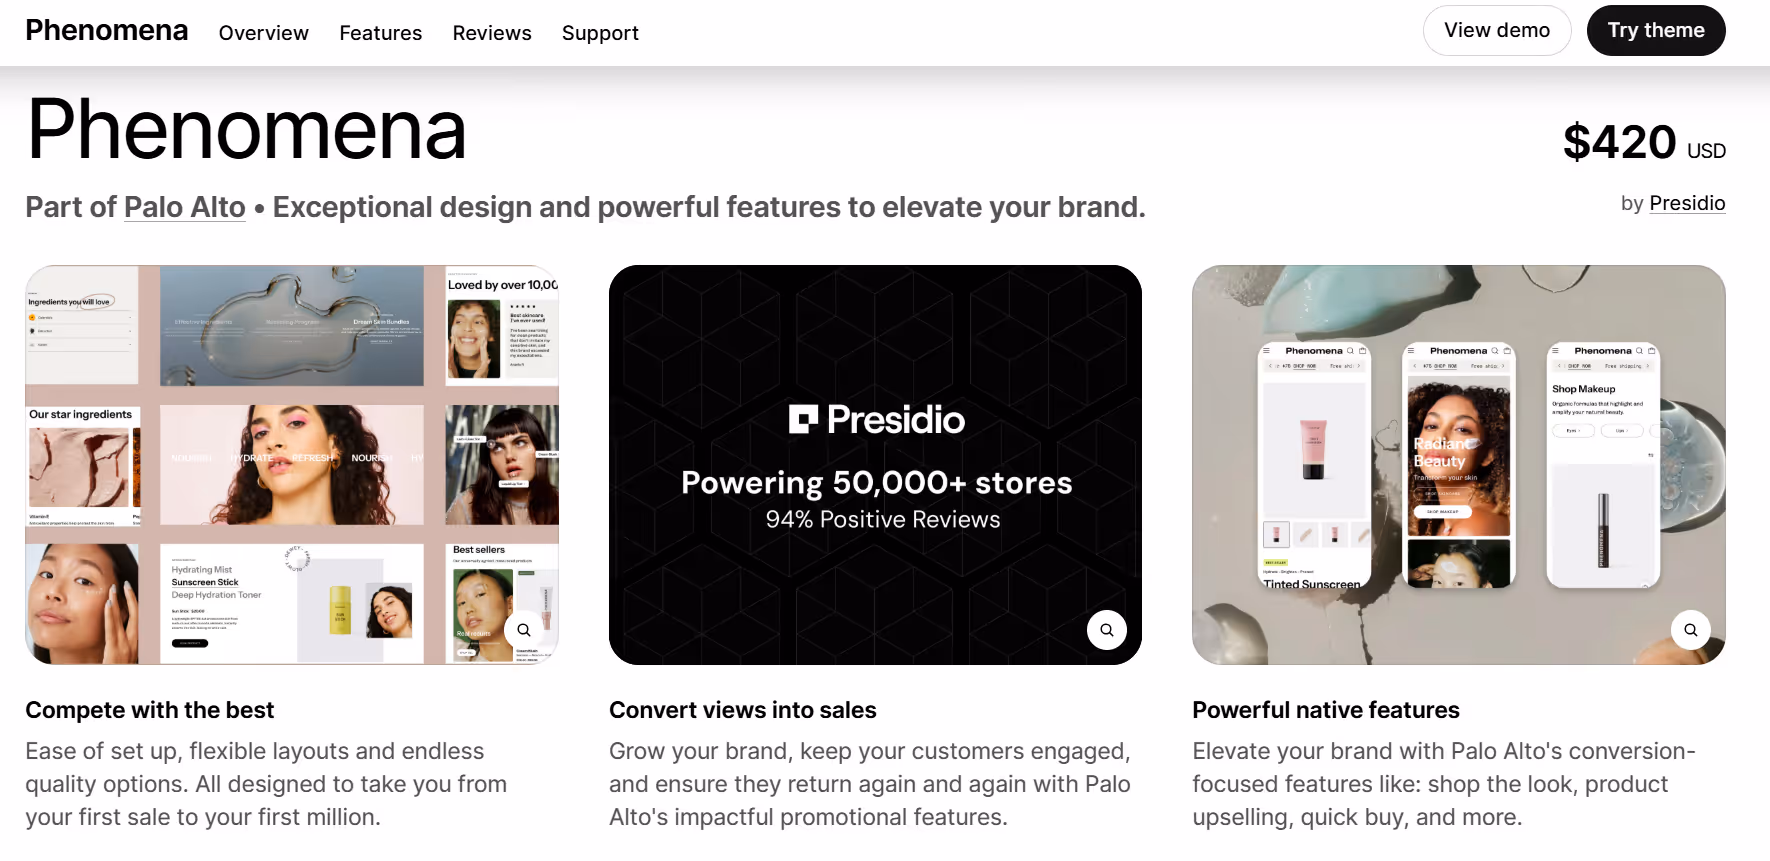This screenshot has height=861, width=1770.
Task: Open the Features tab
Action: pos(380,33)
